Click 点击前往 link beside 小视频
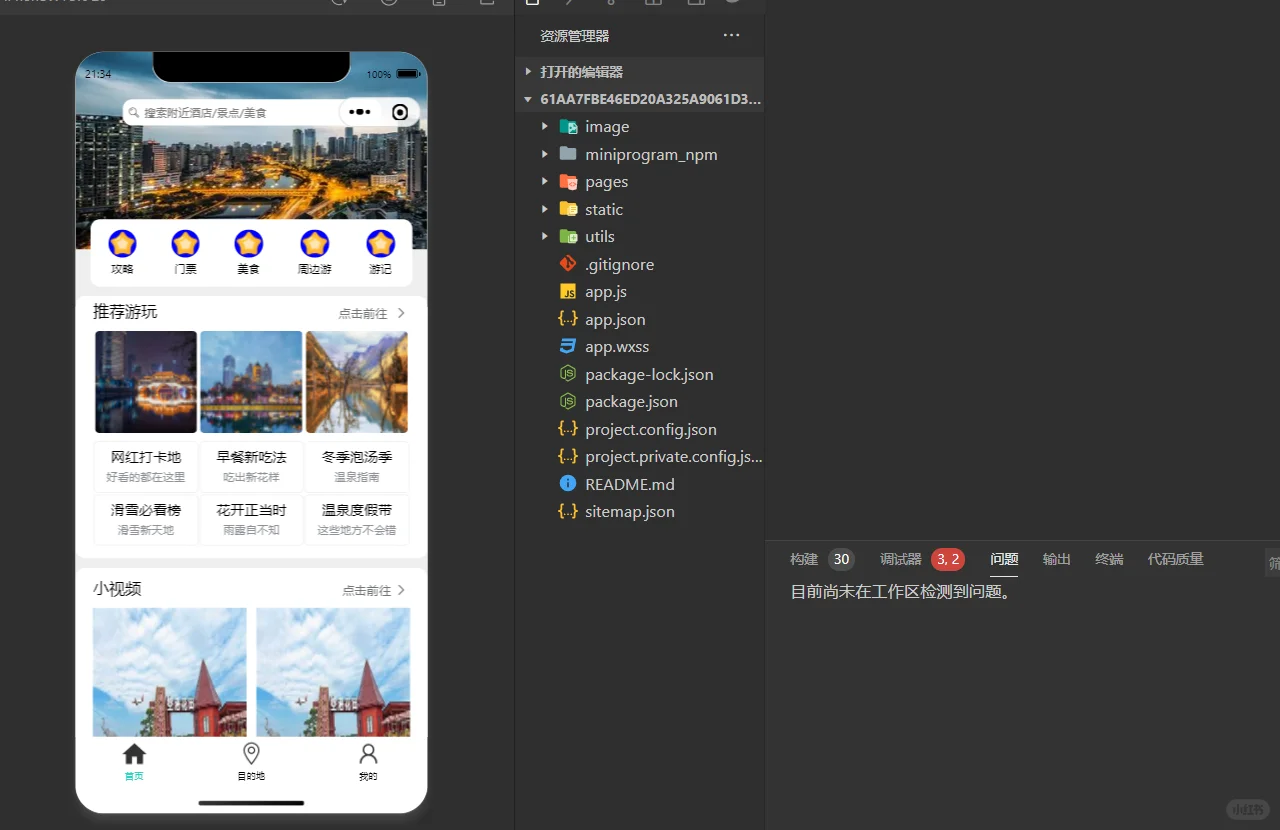 pyautogui.click(x=374, y=590)
